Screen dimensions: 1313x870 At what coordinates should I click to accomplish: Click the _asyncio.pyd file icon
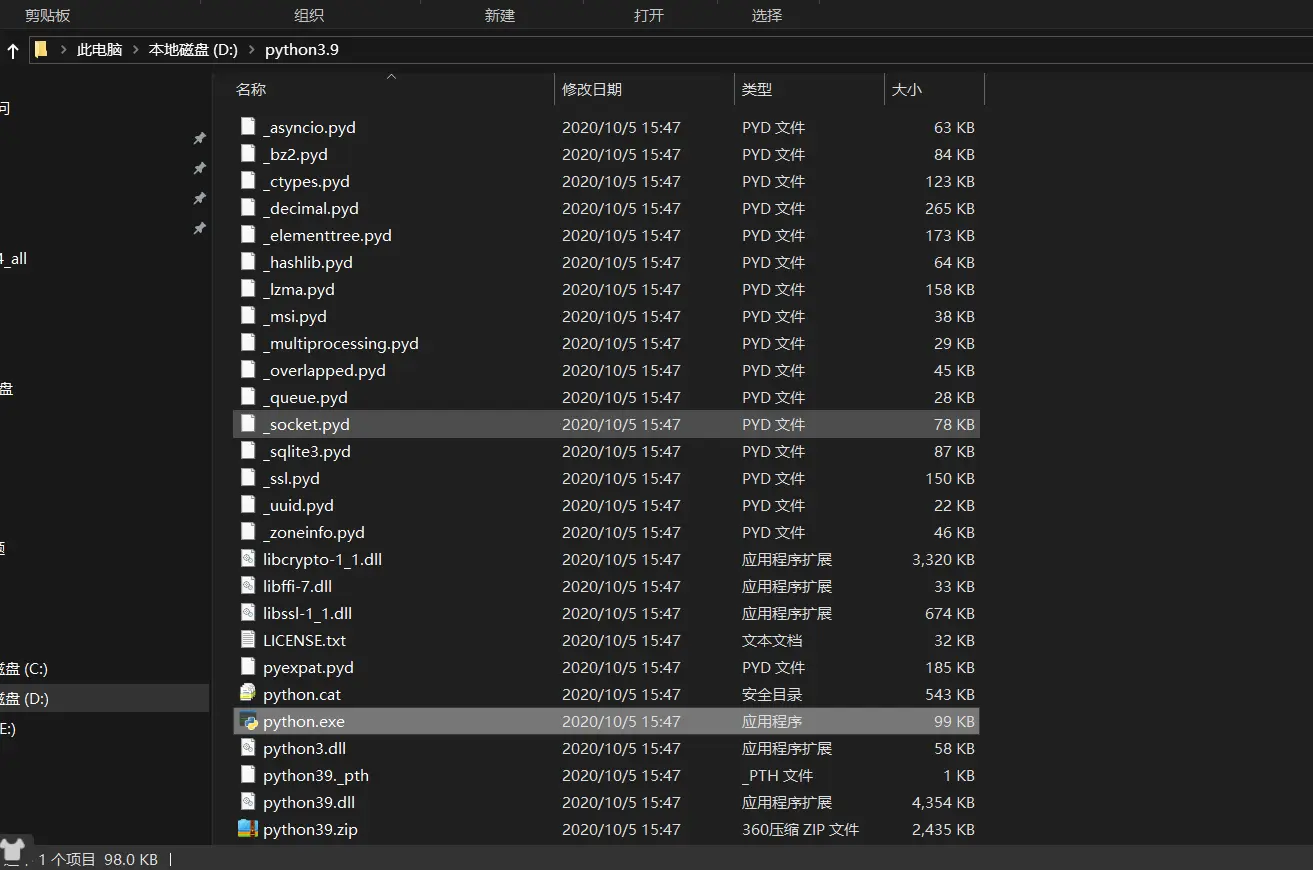tap(248, 127)
